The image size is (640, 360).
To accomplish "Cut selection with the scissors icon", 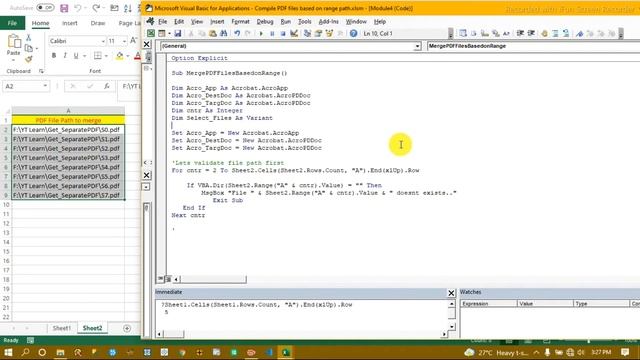I will point(29,38).
